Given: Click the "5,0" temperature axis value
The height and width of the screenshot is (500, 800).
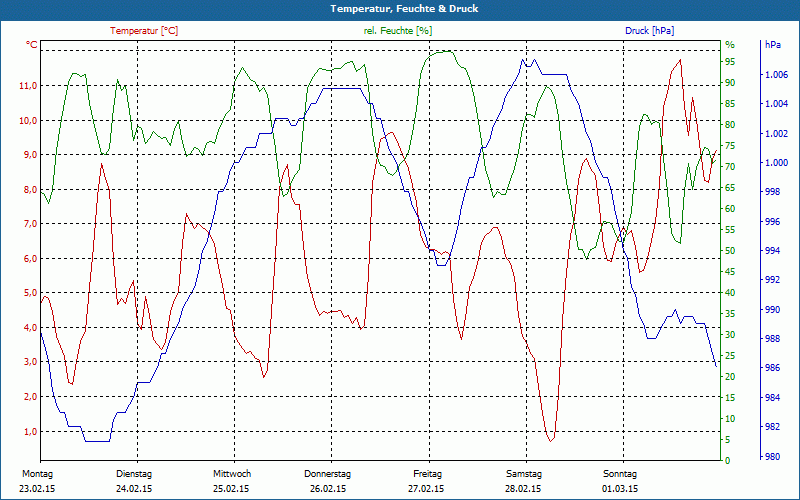Looking at the screenshot, I should tap(30, 293).
